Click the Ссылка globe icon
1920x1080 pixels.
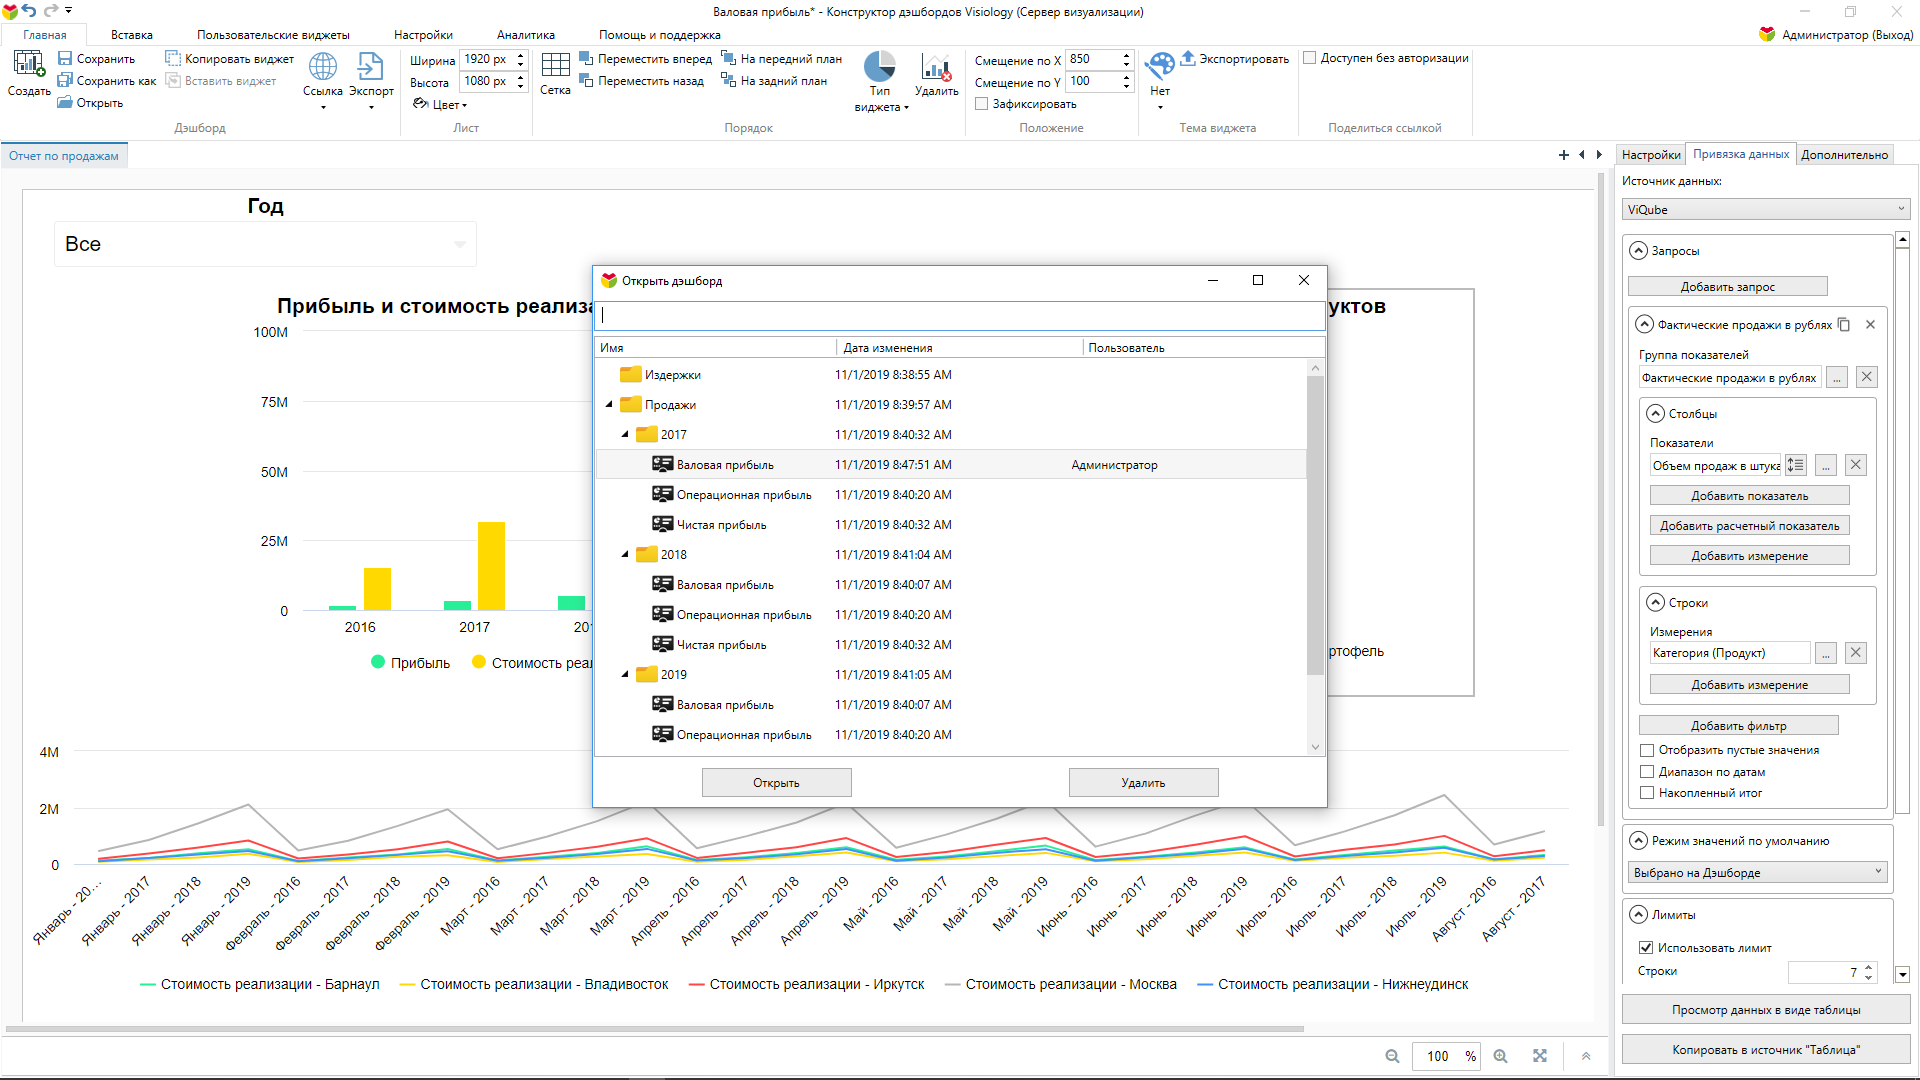[322, 67]
